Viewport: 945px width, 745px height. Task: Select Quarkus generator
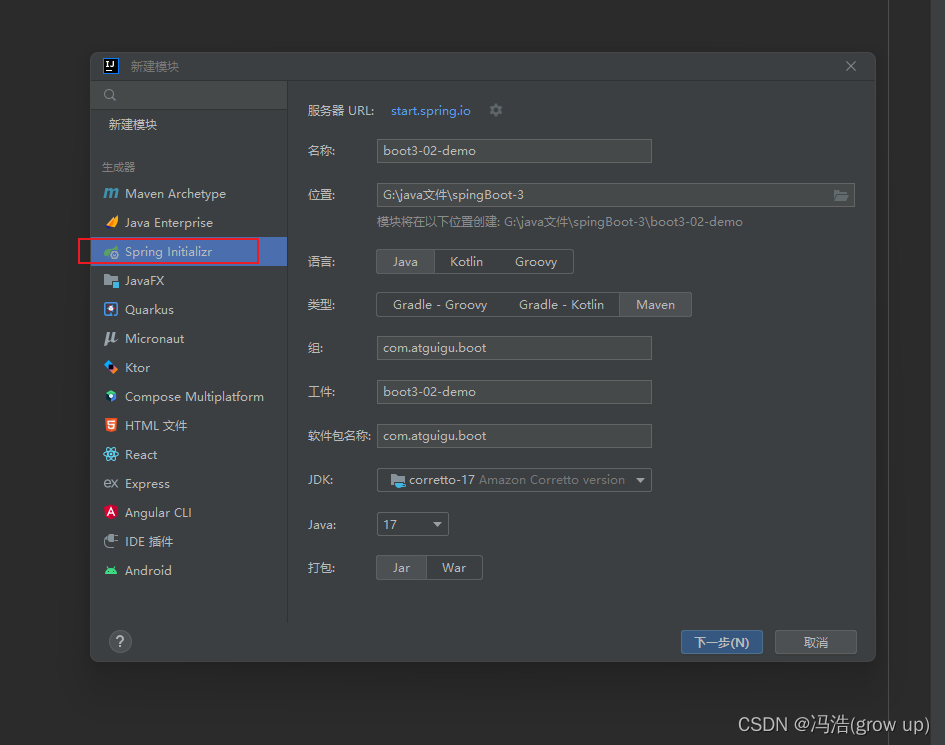pos(189,310)
